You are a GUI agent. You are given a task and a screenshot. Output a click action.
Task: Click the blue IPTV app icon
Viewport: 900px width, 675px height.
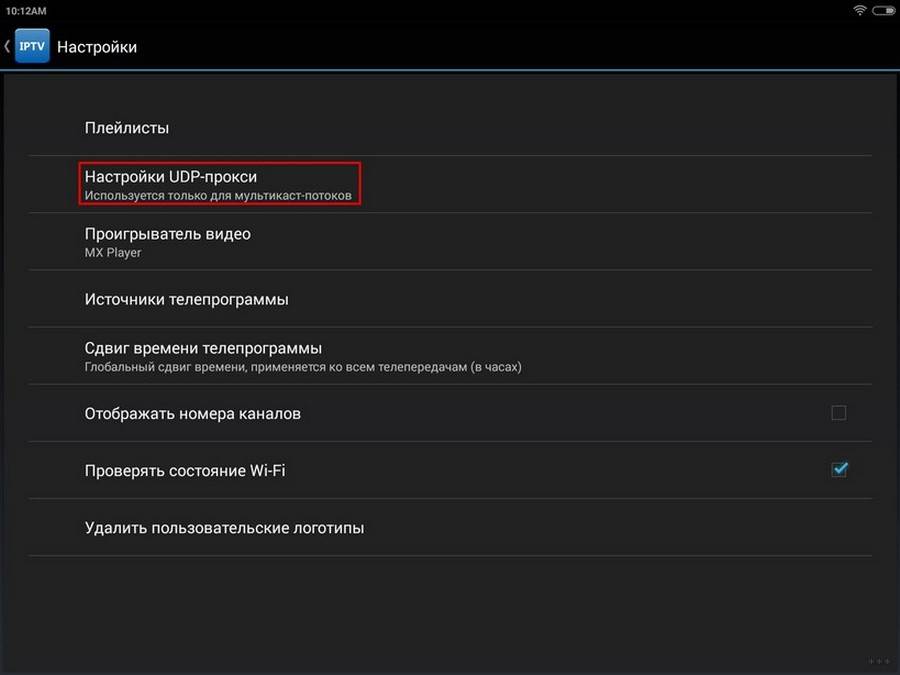pos(32,47)
